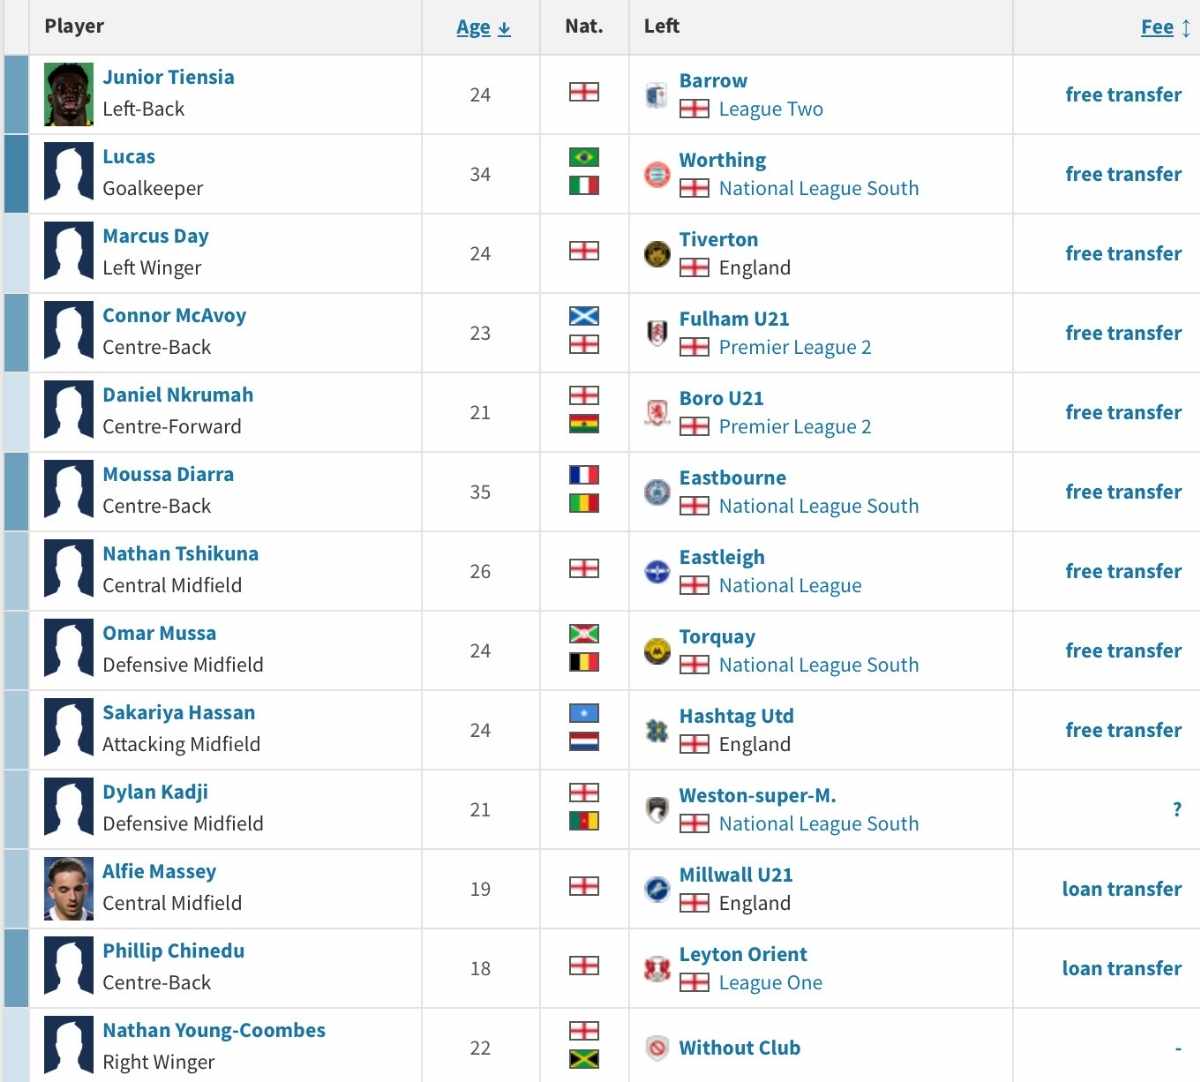Click the Worthing club crest icon

click(657, 174)
